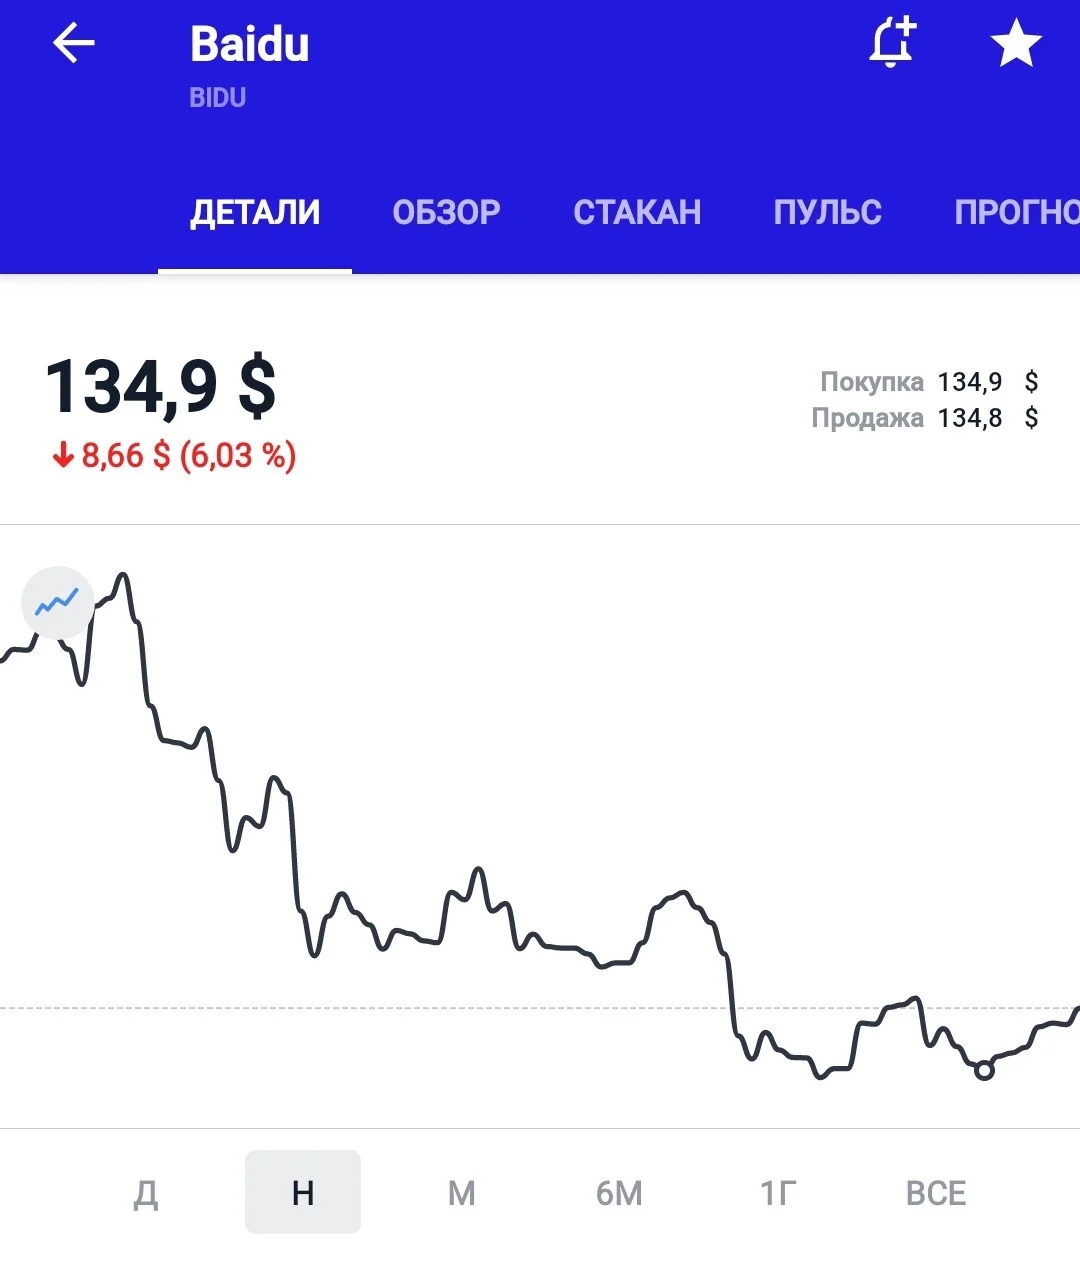Show the ВСЕ full history range

(x=936, y=1193)
